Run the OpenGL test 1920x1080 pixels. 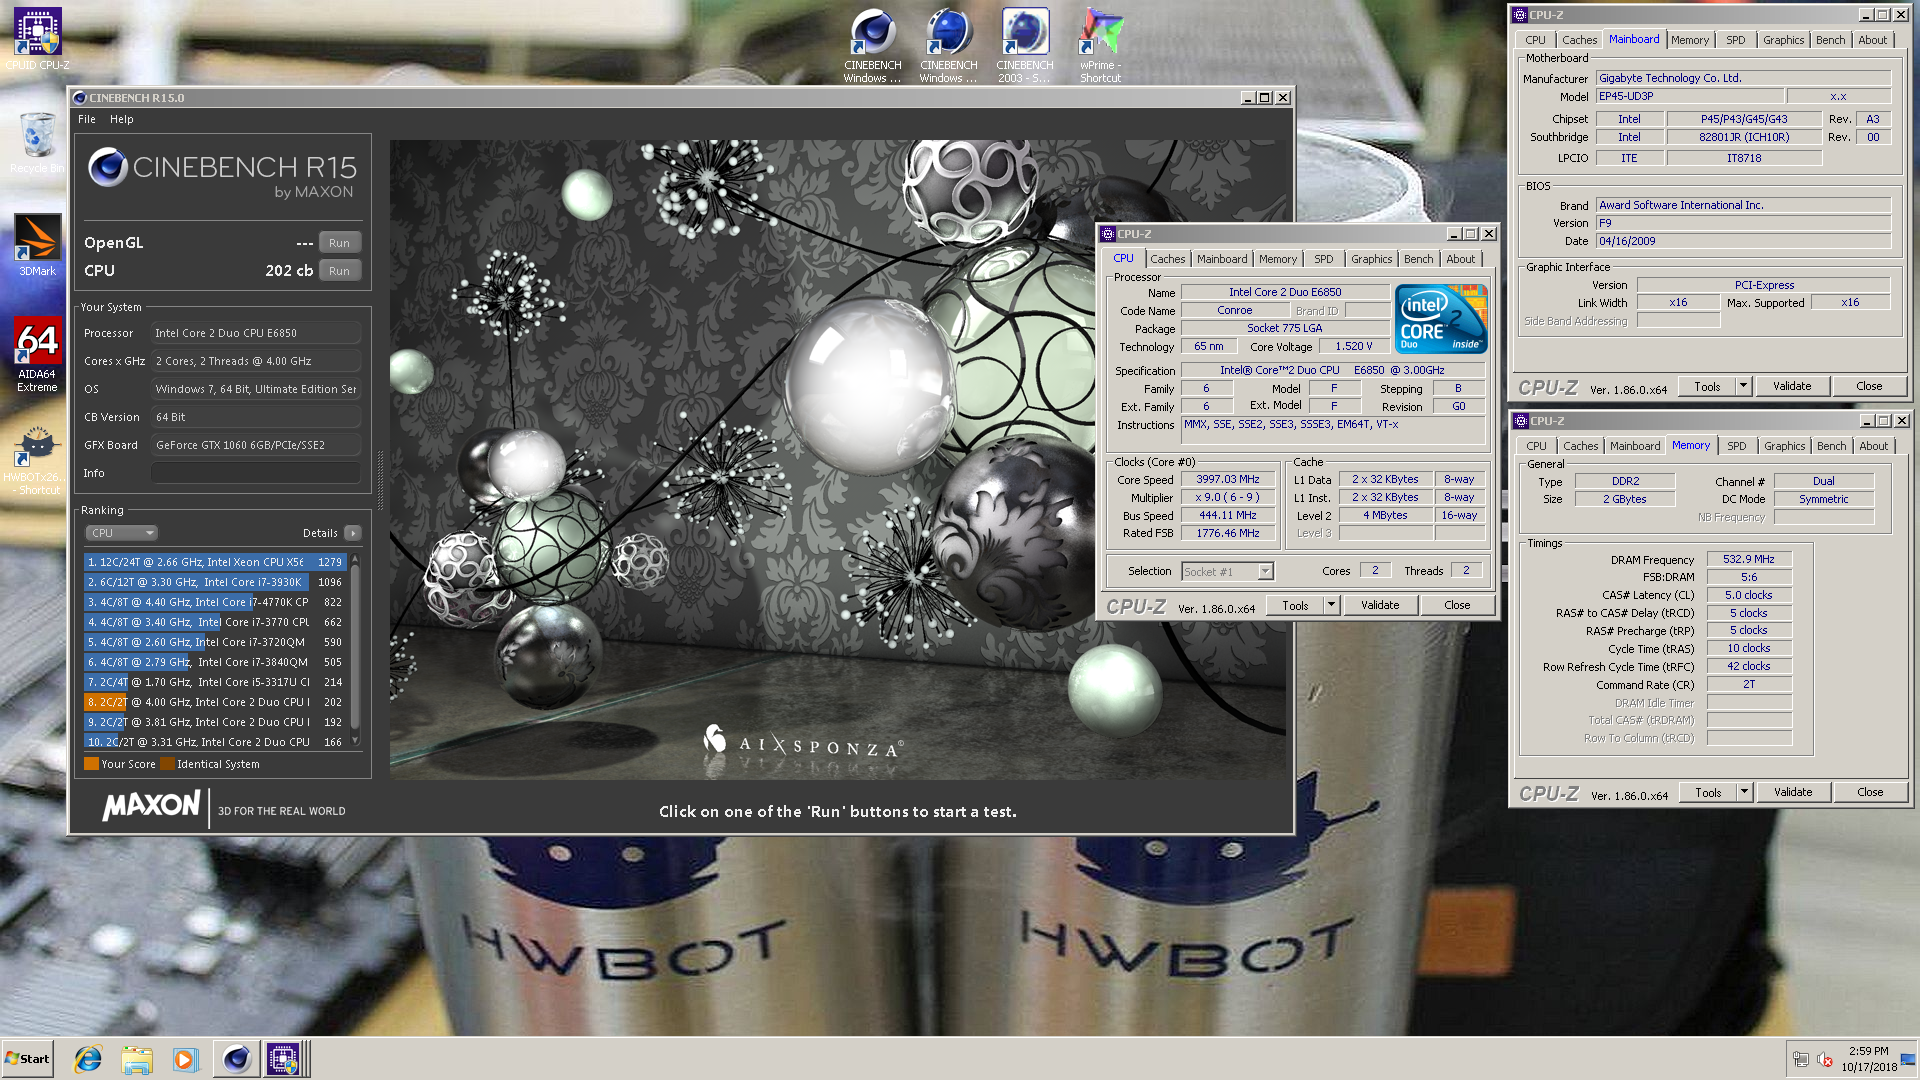[x=339, y=243]
